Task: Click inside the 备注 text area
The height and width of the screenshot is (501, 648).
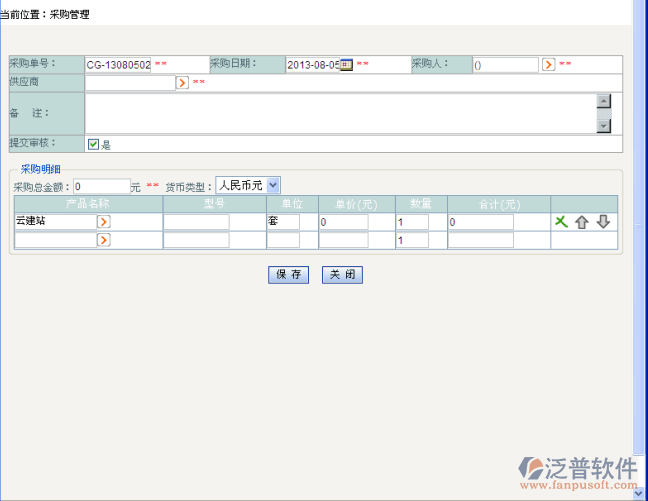Action: (x=341, y=113)
